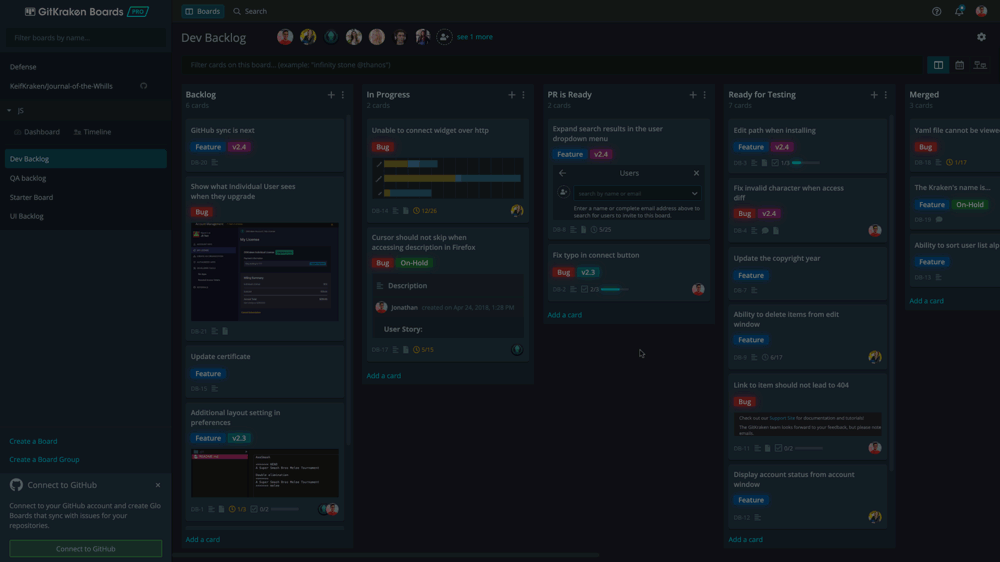Viewport: 1000px width, 562px height.
Task: Open Unable to connect widget over http card
Action: click(x=448, y=170)
